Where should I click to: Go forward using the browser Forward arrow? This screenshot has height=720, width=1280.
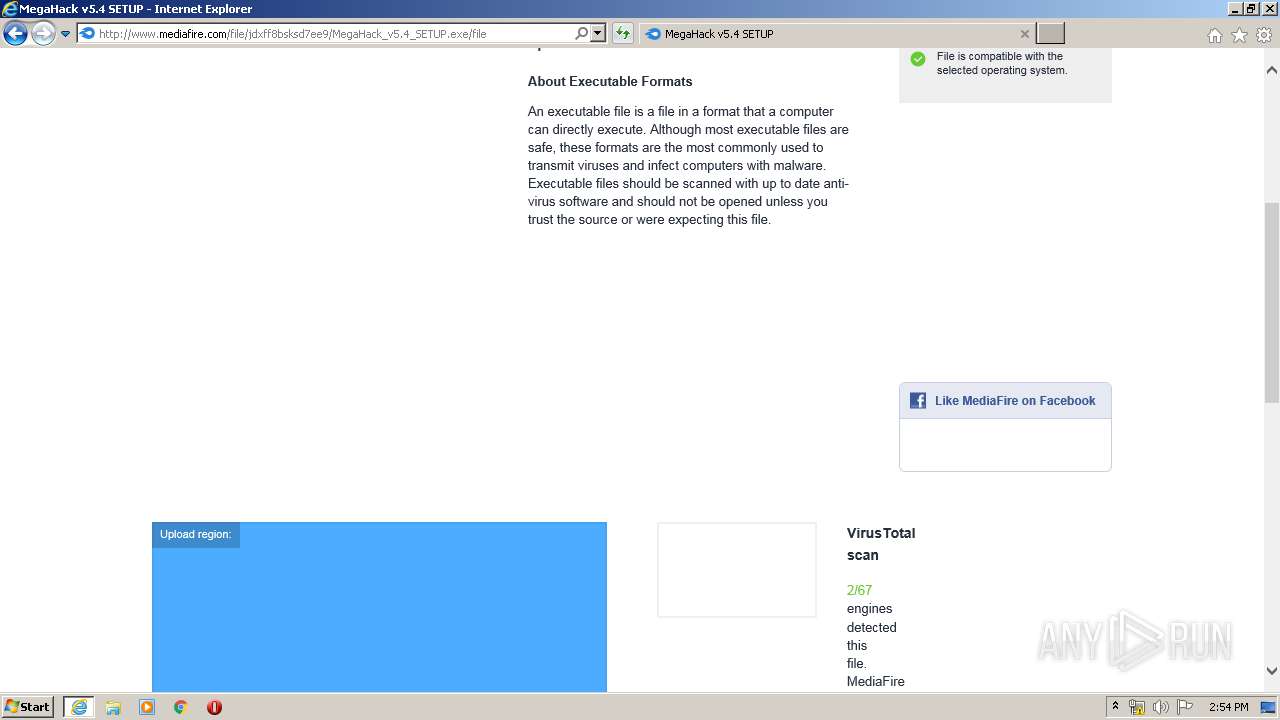pyautogui.click(x=43, y=34)
